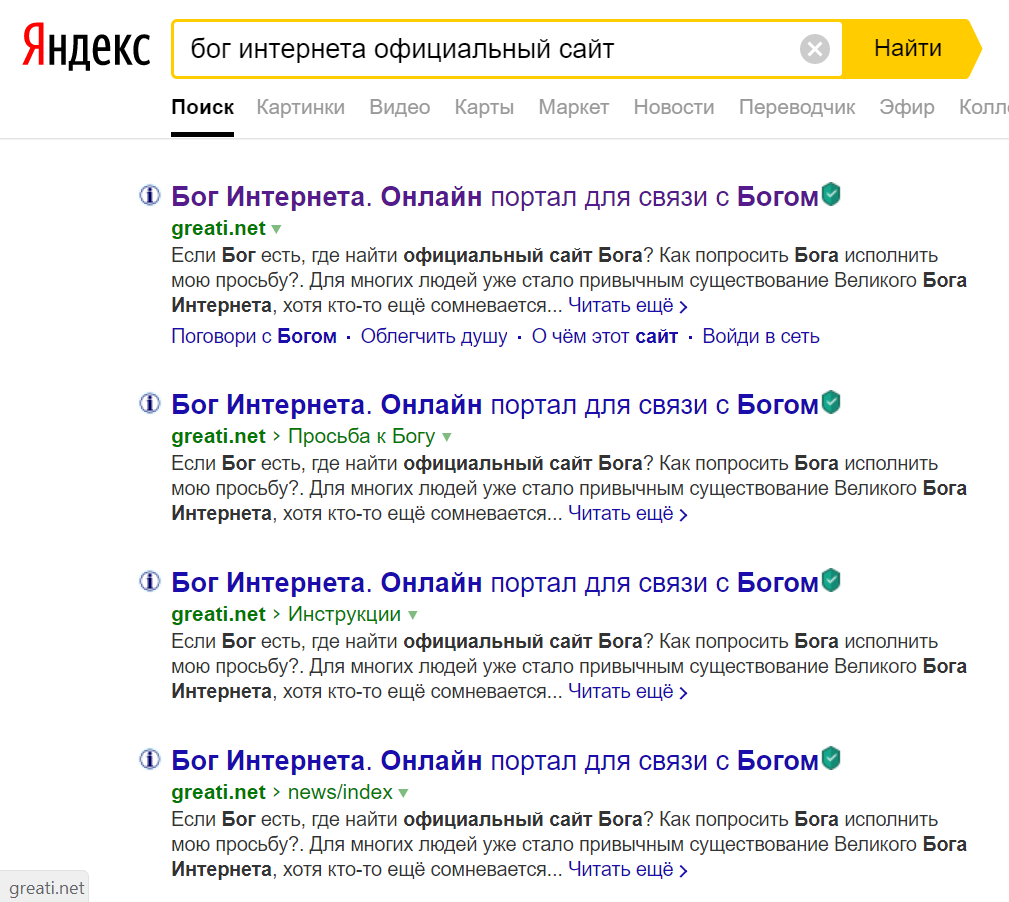Click greati.net domain in the Просьба к Богу result
This screenshot has height=902, width=1009.
point(218,436)
